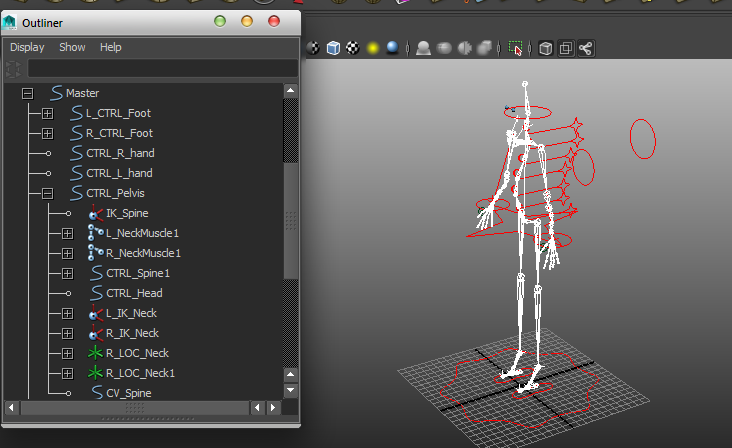Toggle screen space ambient occlusion icon
The width and height of the screenshot is (732, 448).
[423, 48]
